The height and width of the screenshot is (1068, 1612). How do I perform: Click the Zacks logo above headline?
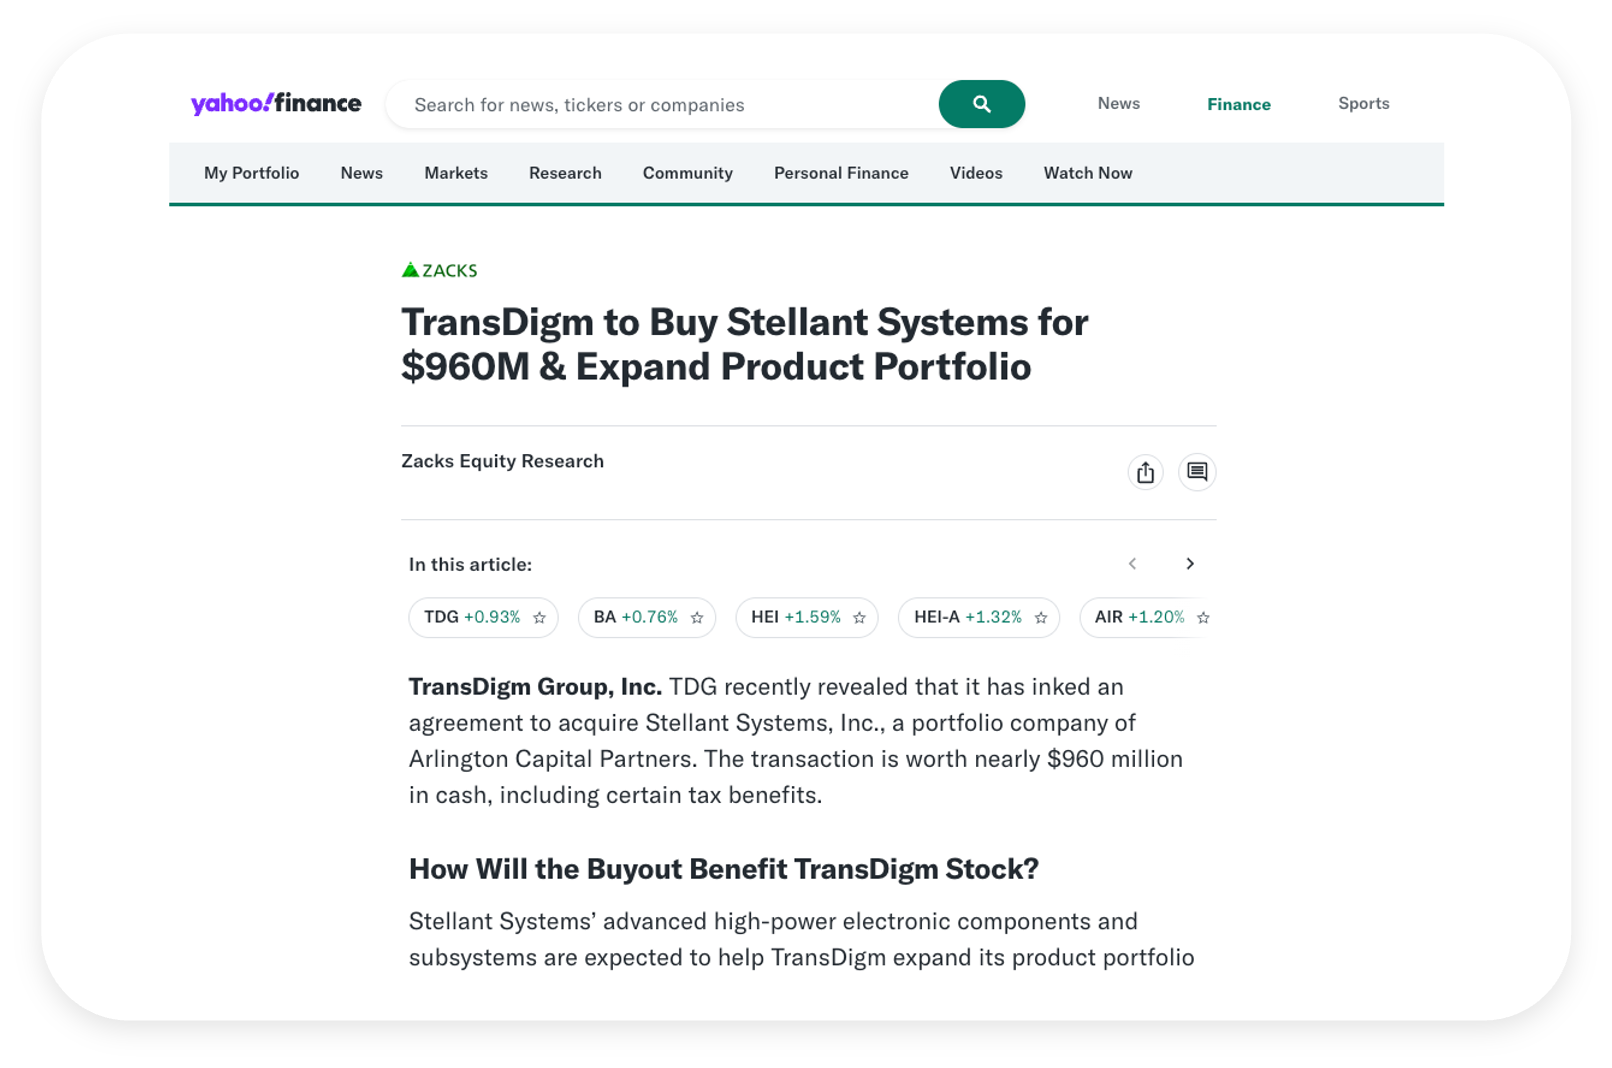(439, 270)
